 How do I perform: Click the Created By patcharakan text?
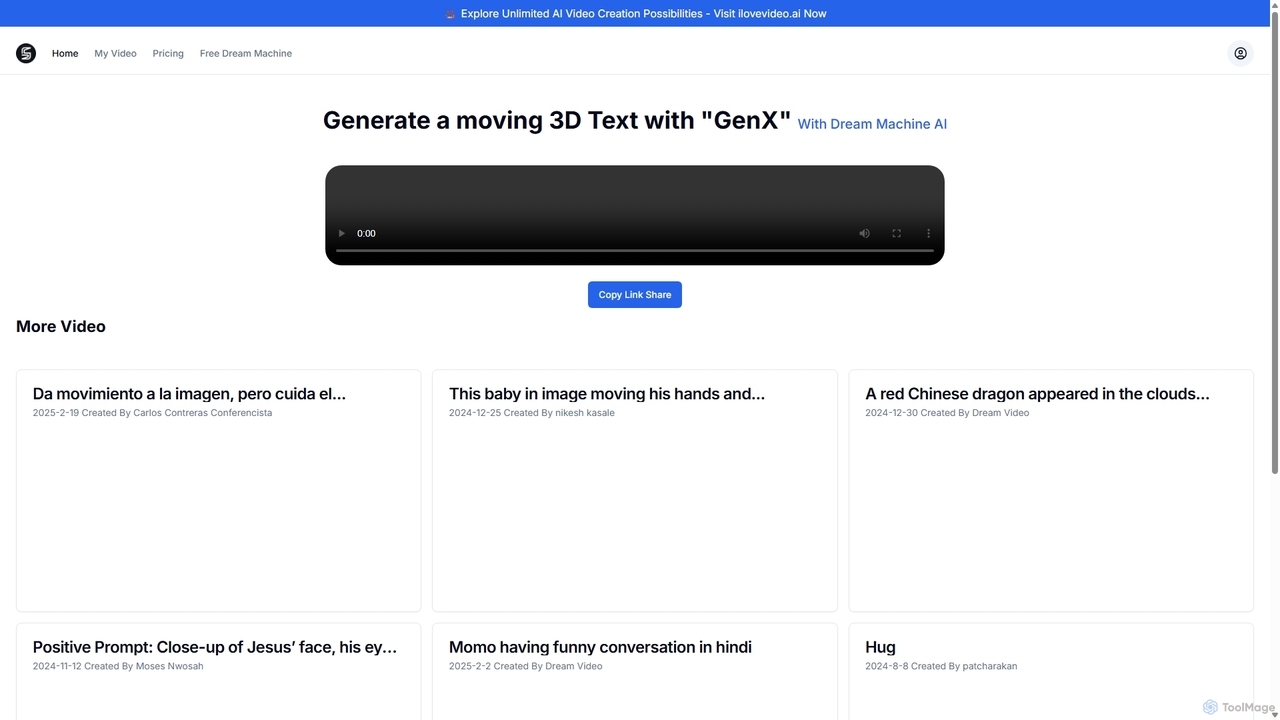964,666
